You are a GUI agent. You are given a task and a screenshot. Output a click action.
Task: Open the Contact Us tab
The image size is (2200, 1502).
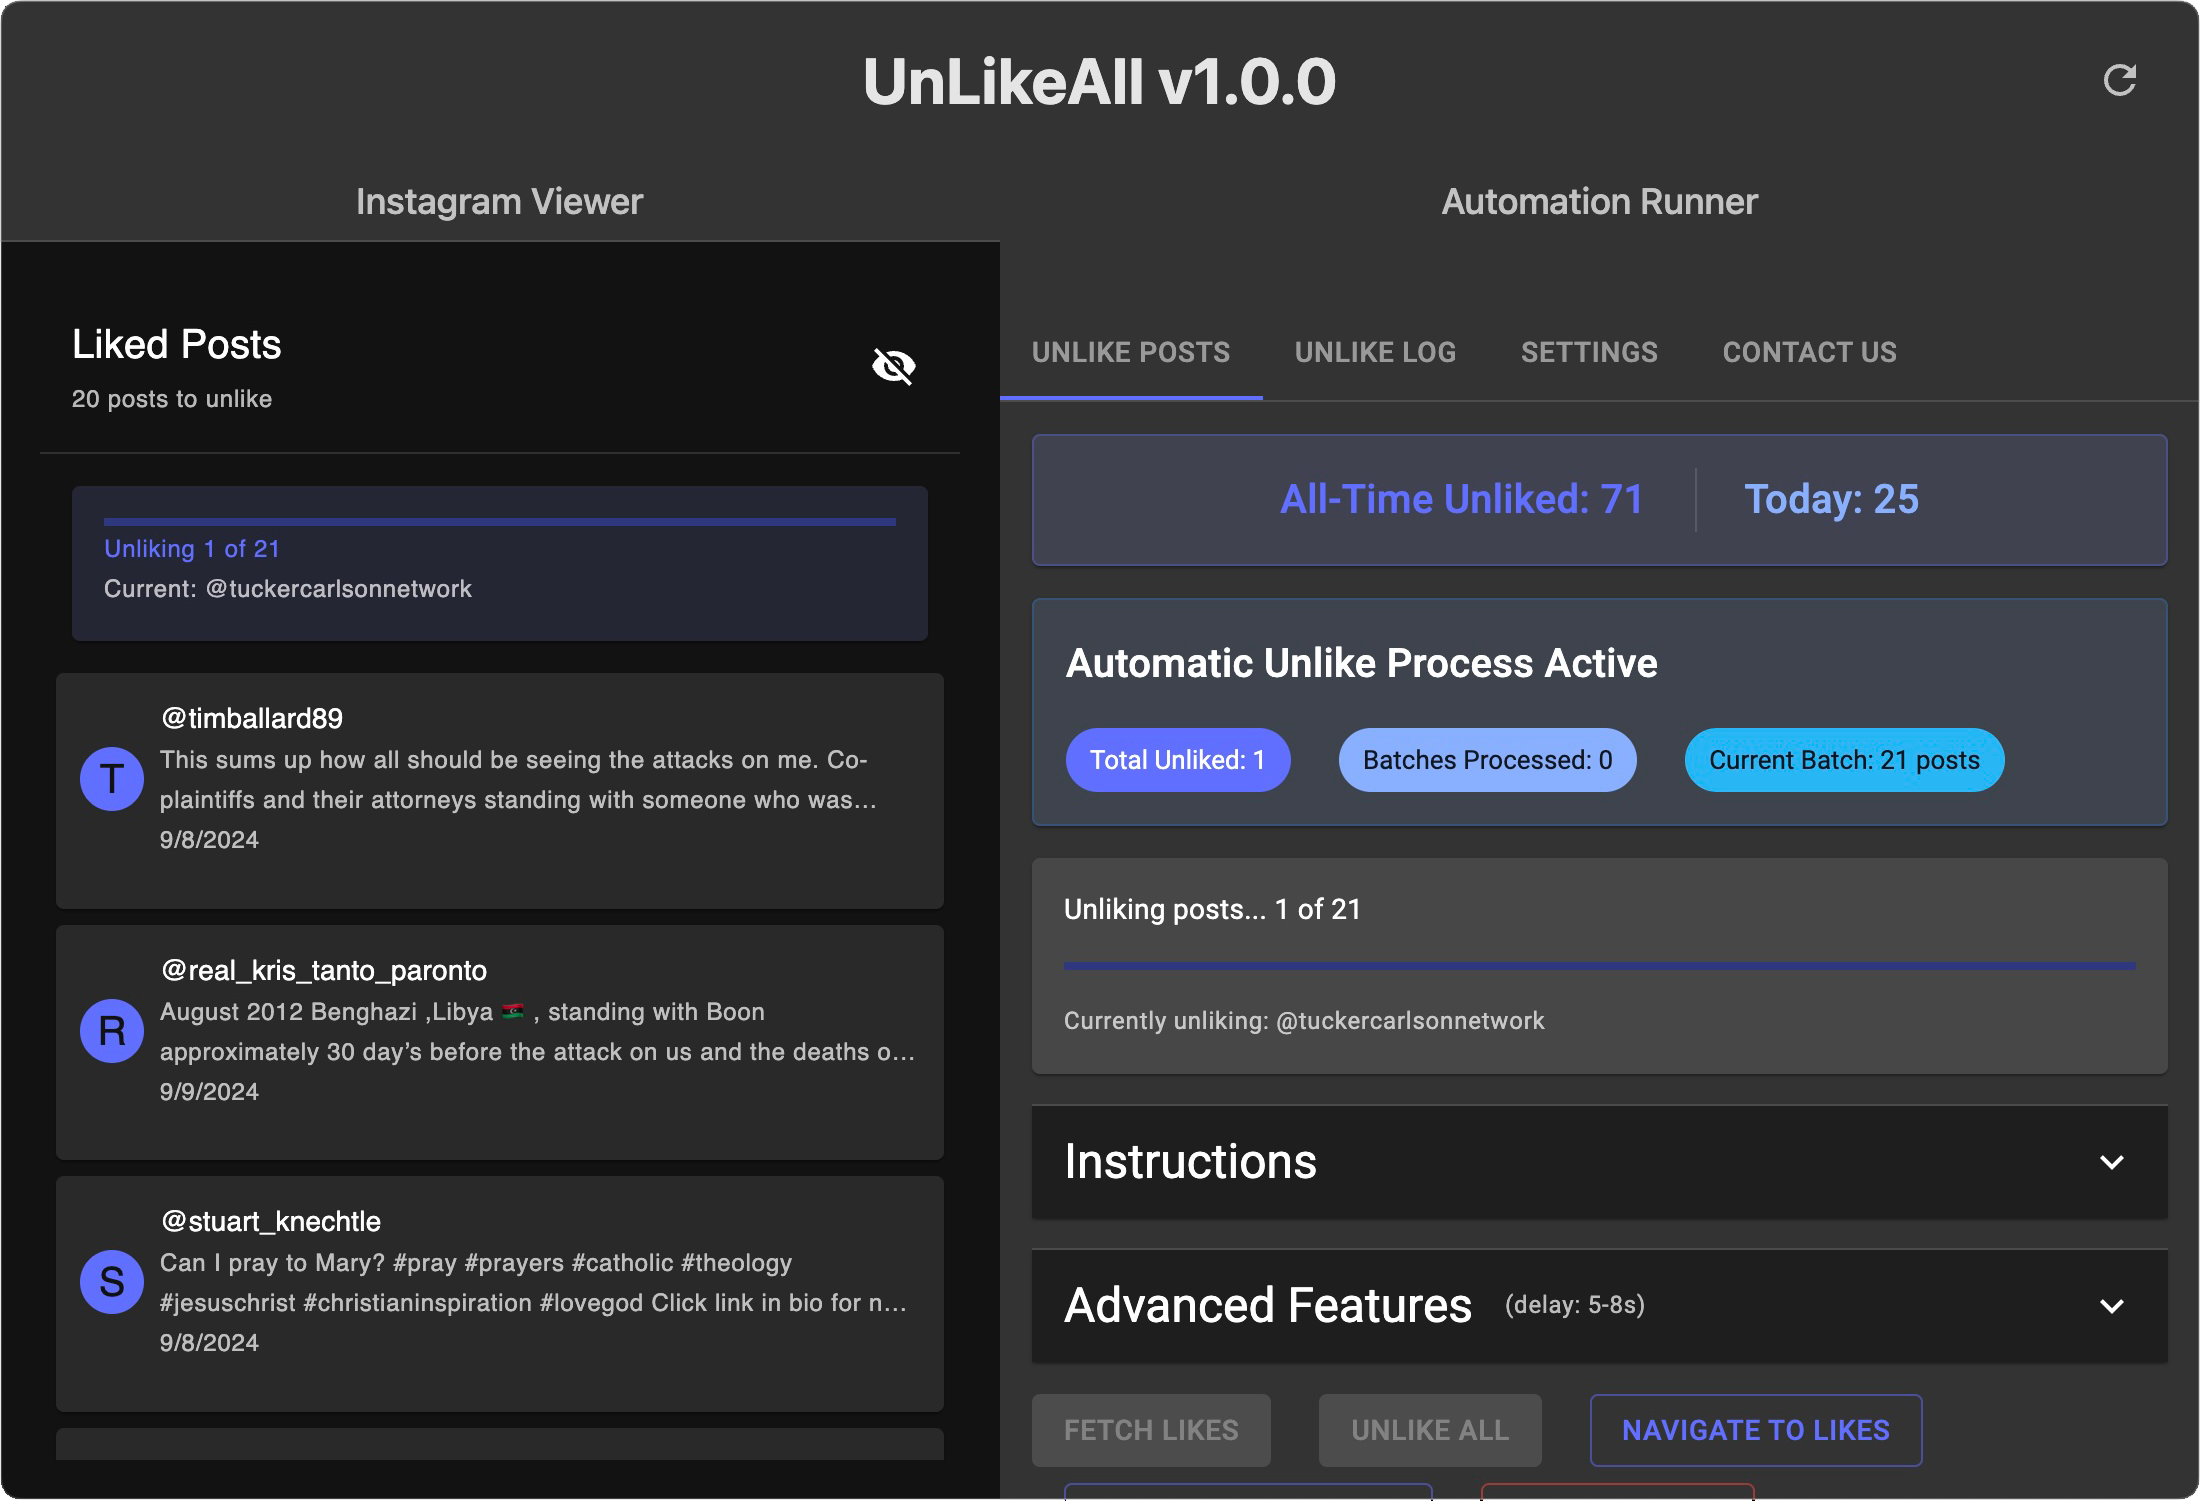1809,352
